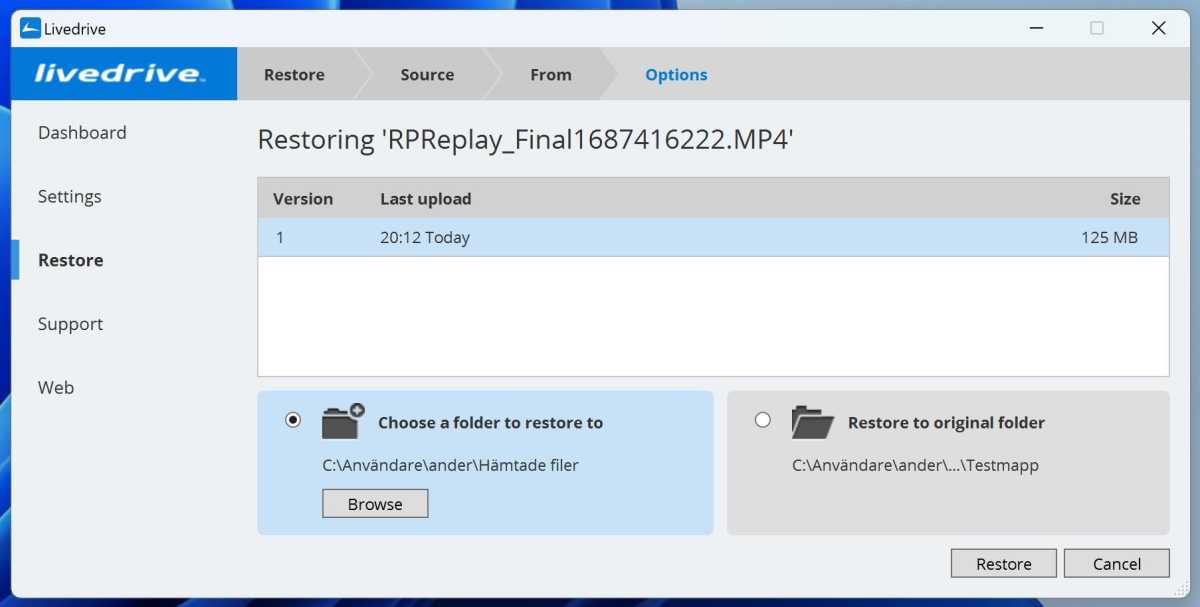This screenshot has width=1200, height=607.
Task: Go to the Settings section
Action: (x=69, y=196)
